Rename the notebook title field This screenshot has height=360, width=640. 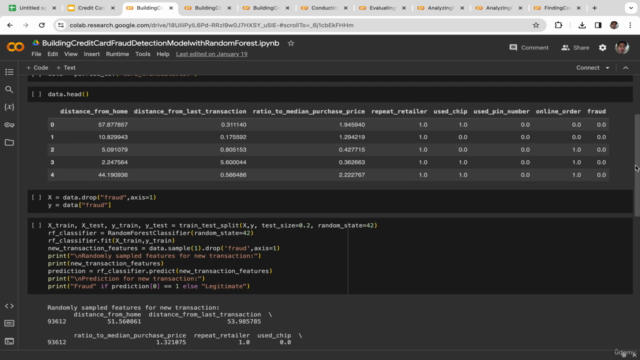click(160, 43)
